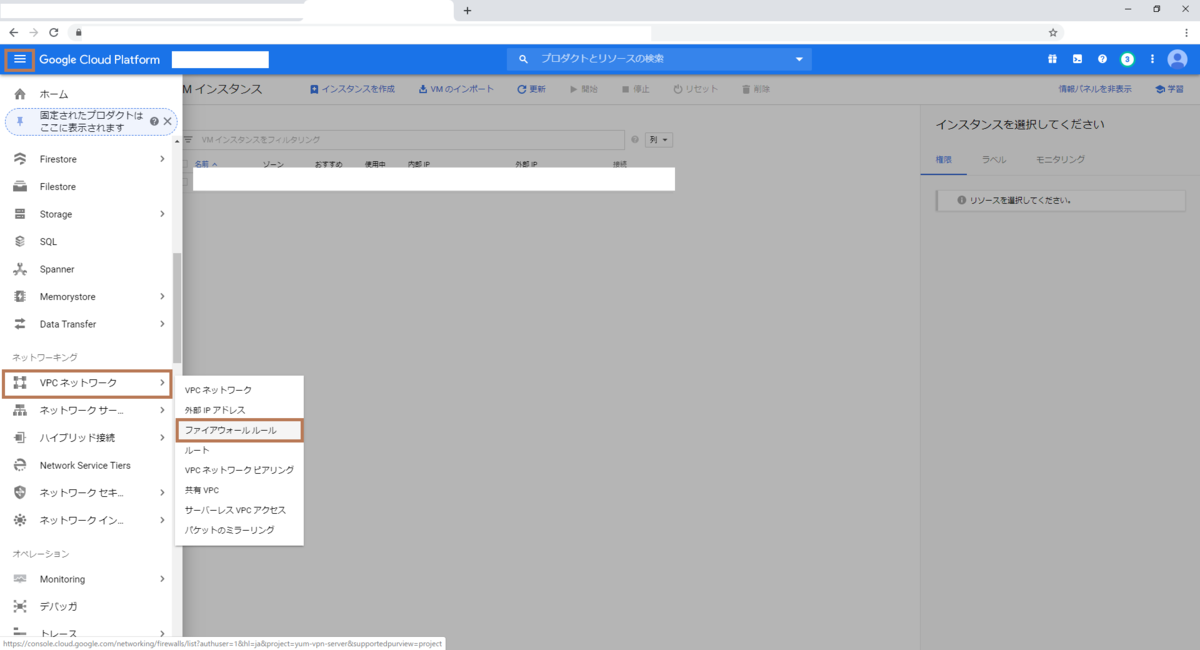Expand the Memorystore submenu chevron
Image resolution: width=1200 pixels, height=650 pixels.
[162, 297]
